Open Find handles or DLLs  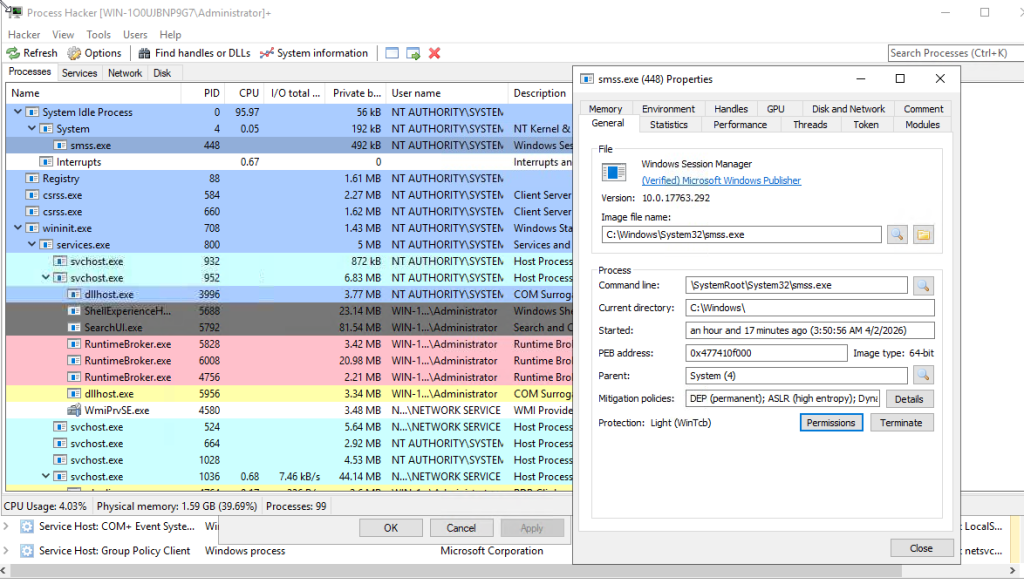click(x=194, y=53)
